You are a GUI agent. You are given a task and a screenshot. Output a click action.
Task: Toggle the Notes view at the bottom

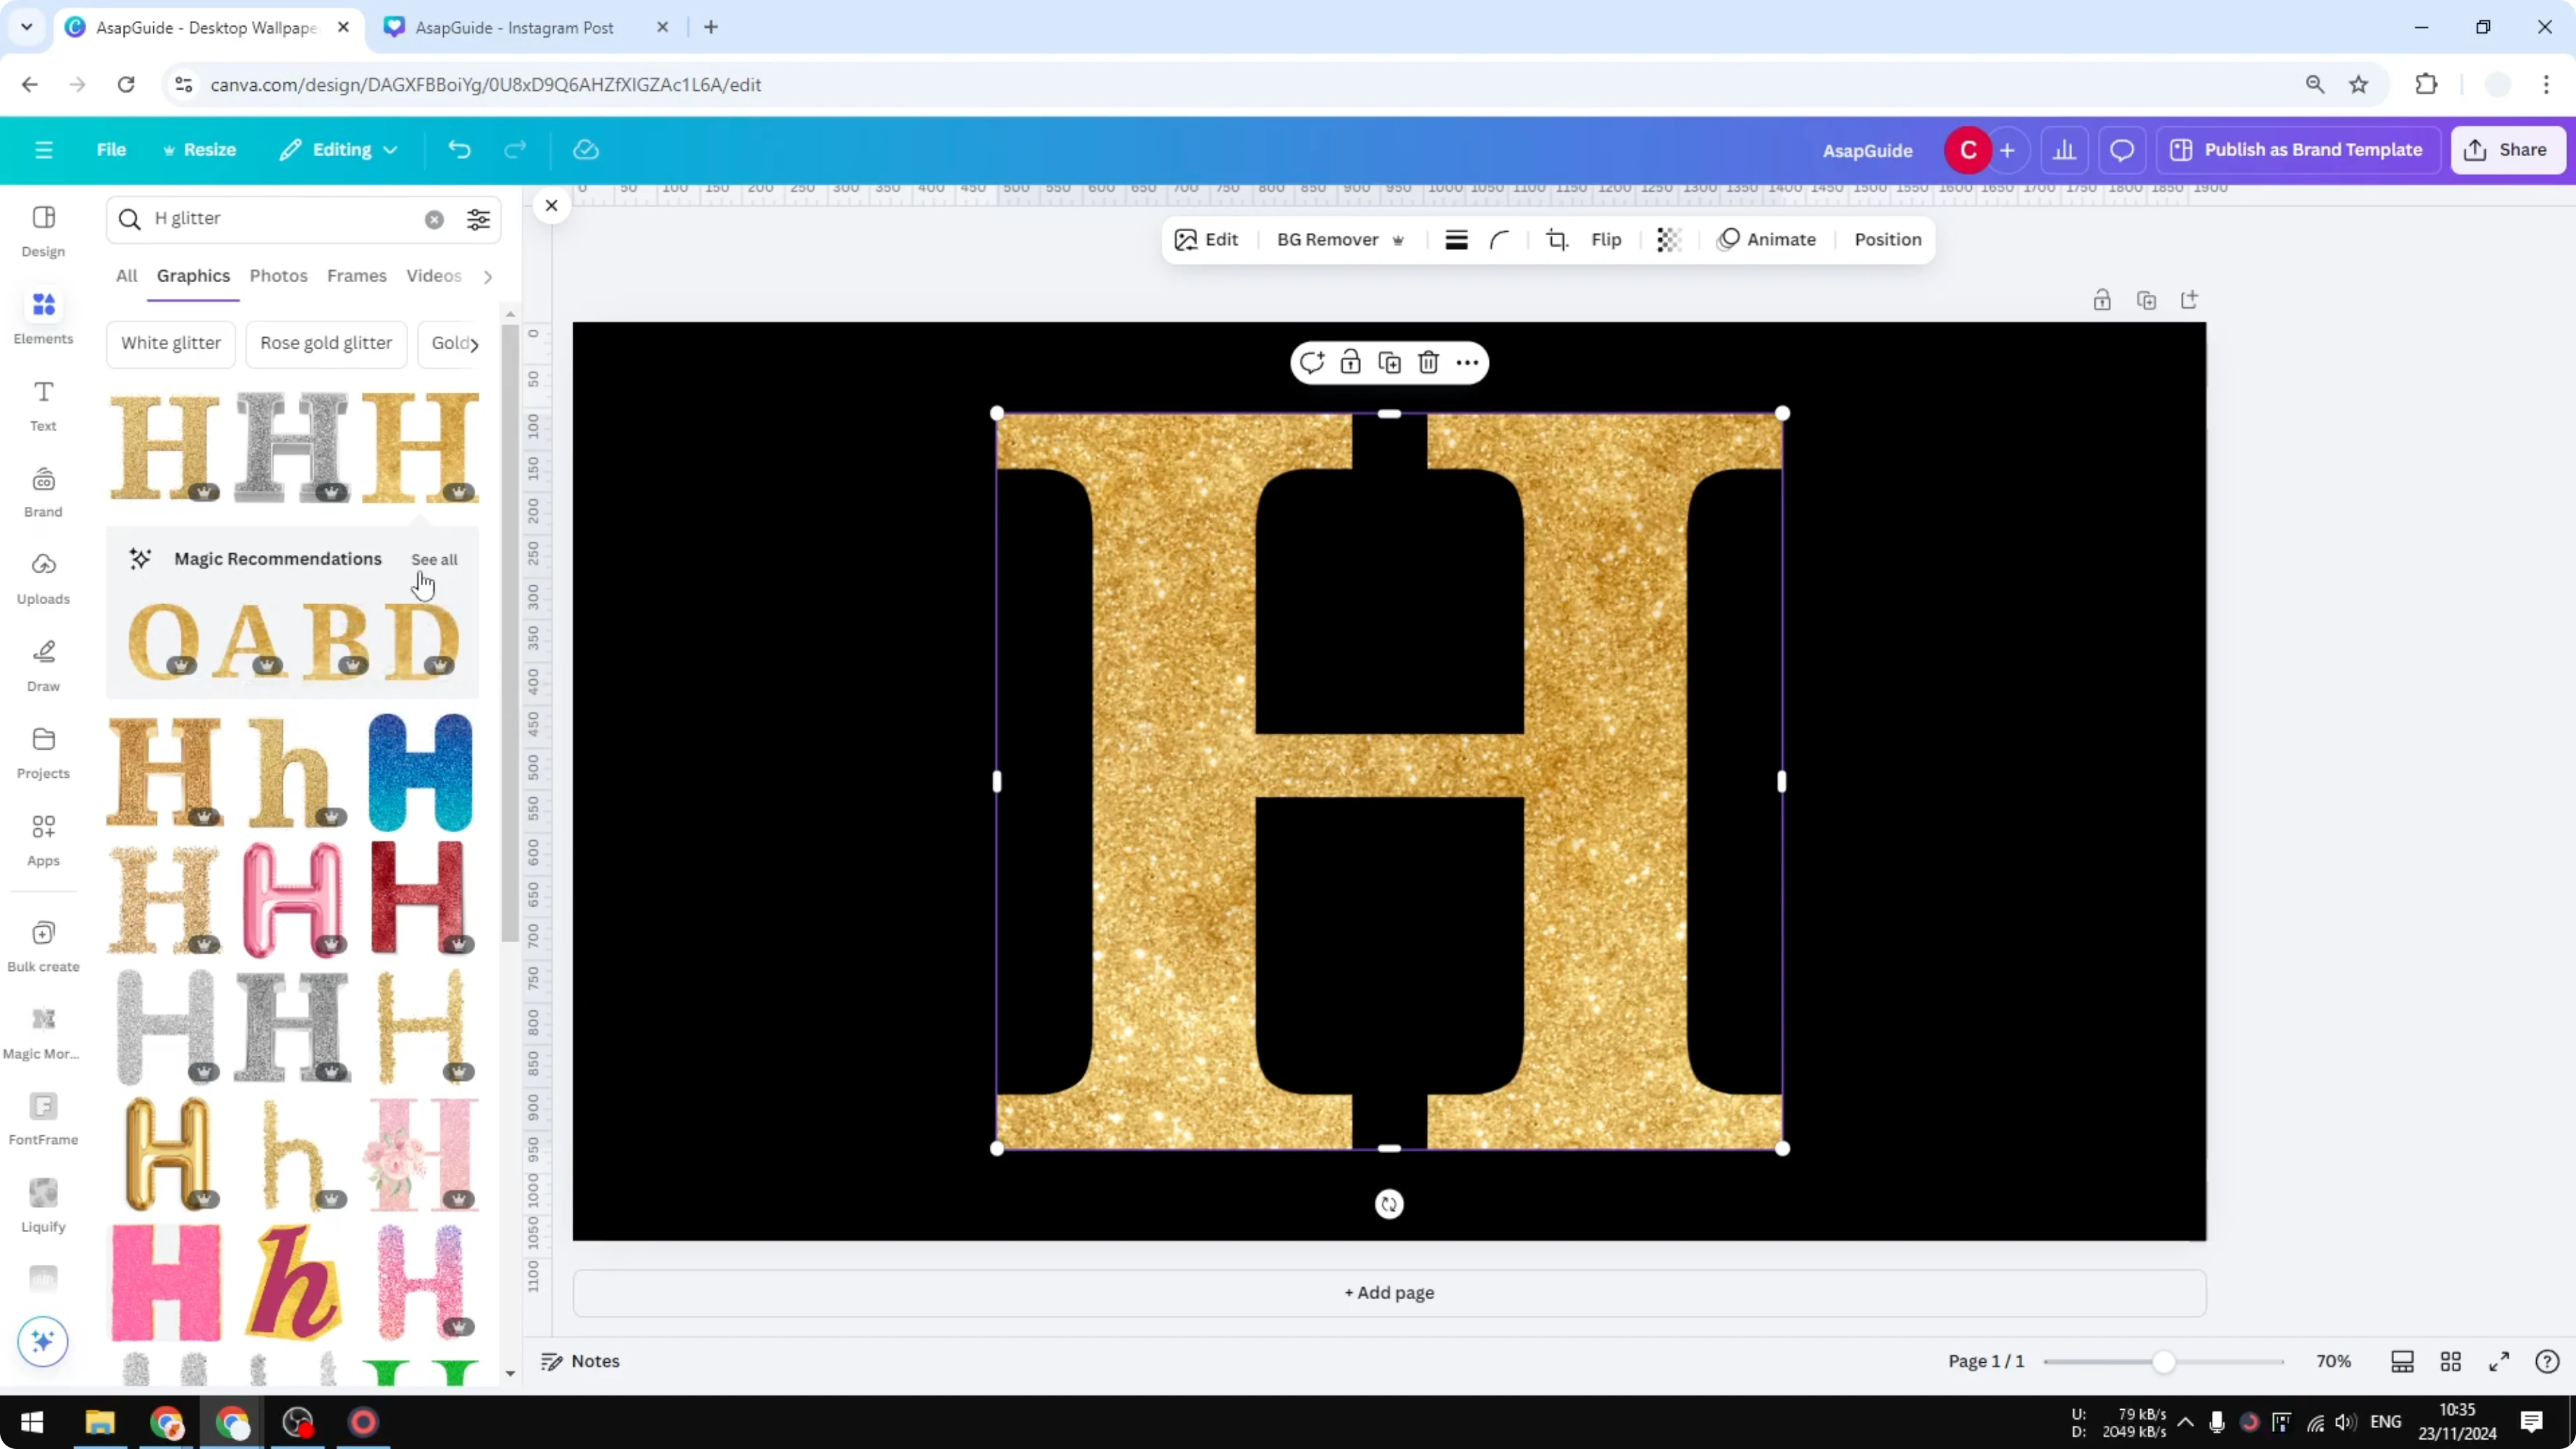580,1361
